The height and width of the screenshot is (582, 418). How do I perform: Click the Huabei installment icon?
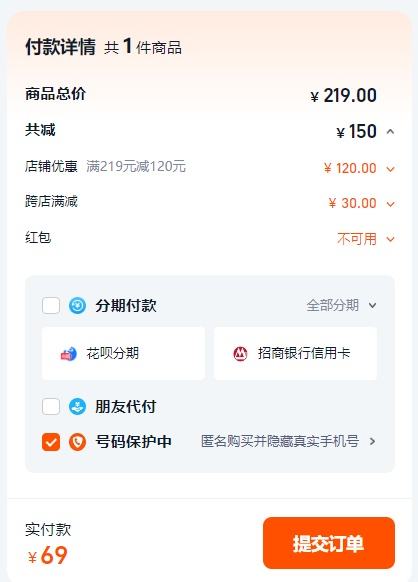pyautogui.click(x=69, y=353)
